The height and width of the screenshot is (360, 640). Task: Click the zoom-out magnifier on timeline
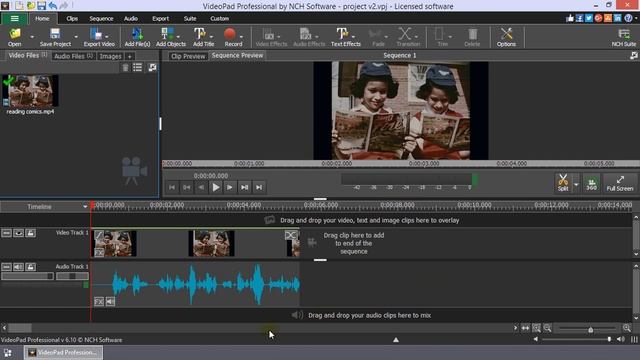[547, 328]
